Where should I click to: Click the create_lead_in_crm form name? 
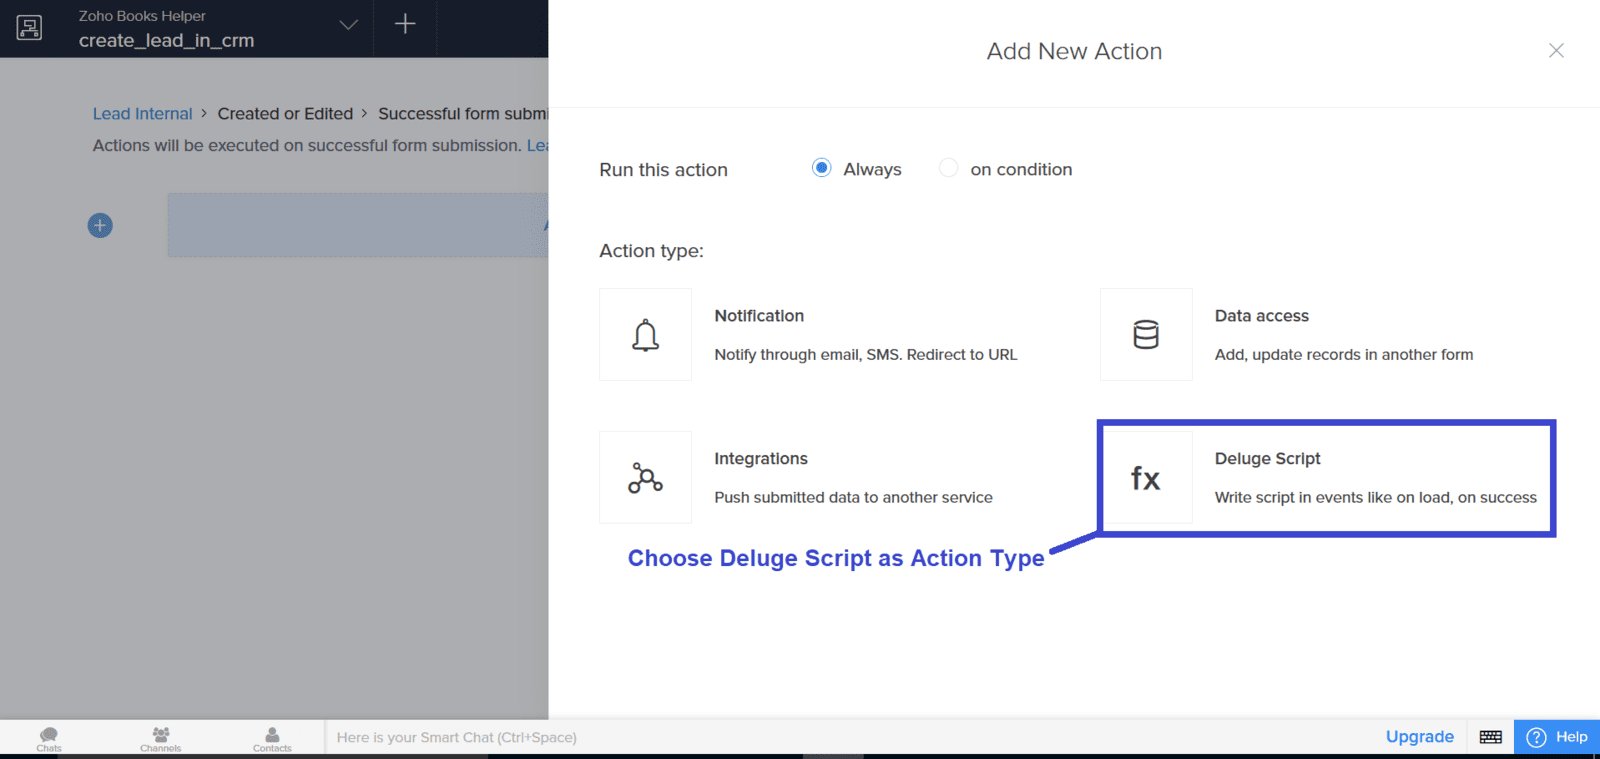pos(166,41)
